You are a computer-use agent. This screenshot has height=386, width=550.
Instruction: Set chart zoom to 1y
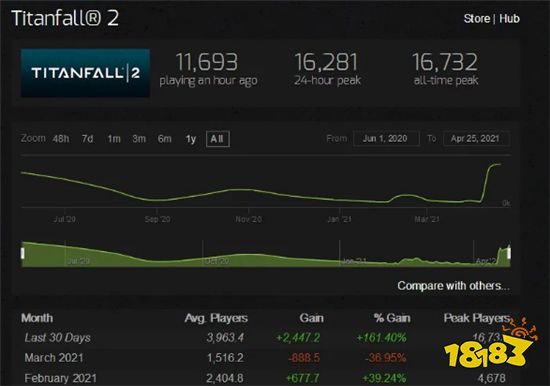(190, 139)
